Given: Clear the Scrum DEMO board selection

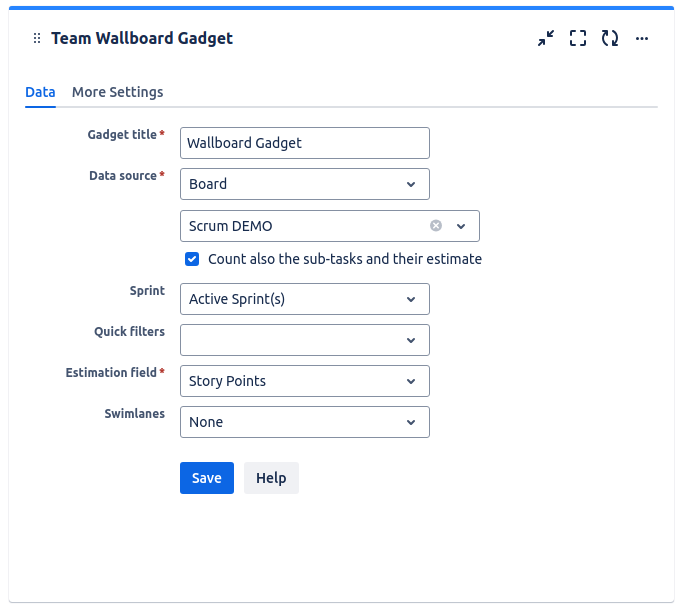Looking at the screenshot, I should tap(436, 226).
